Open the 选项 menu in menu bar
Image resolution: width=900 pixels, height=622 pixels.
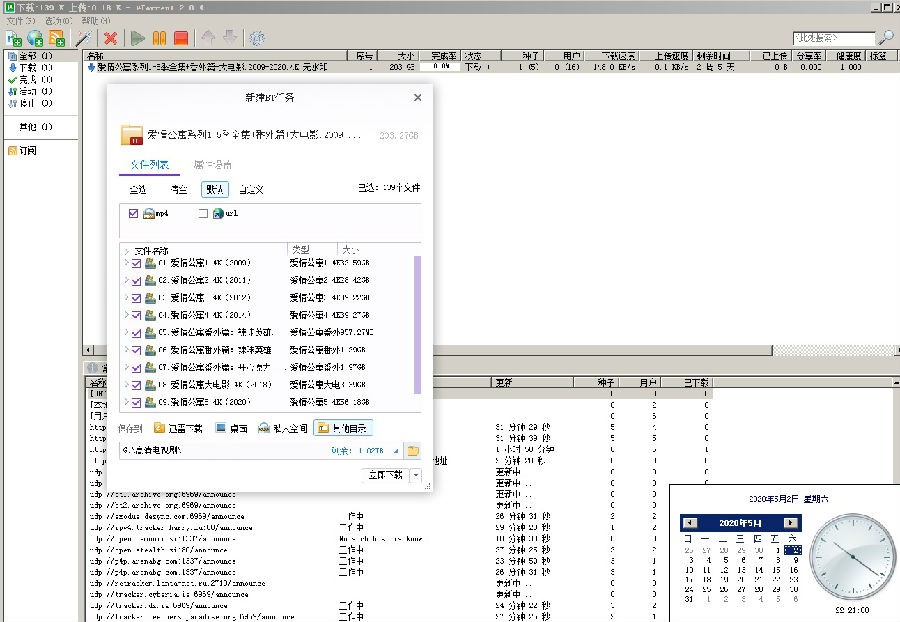(x=59, y=21)
